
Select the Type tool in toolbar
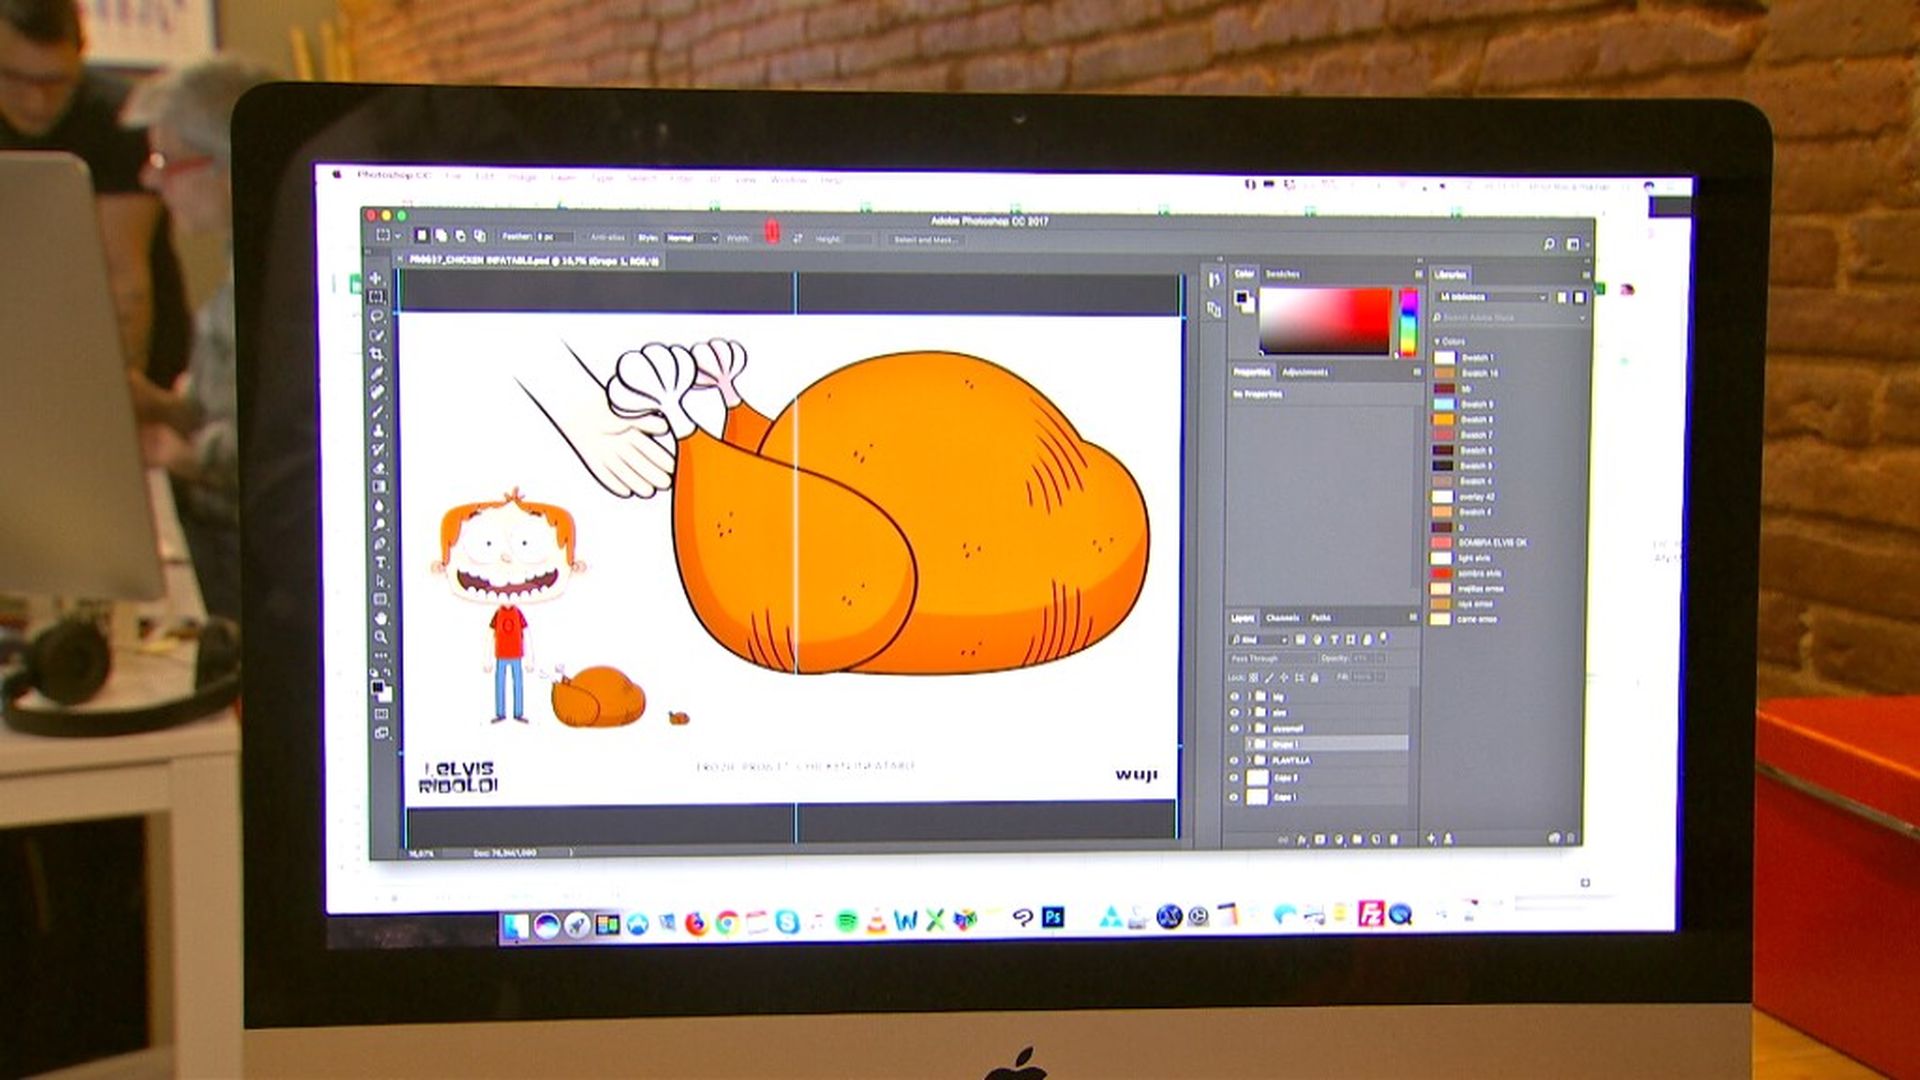click(x=380, y=562)
